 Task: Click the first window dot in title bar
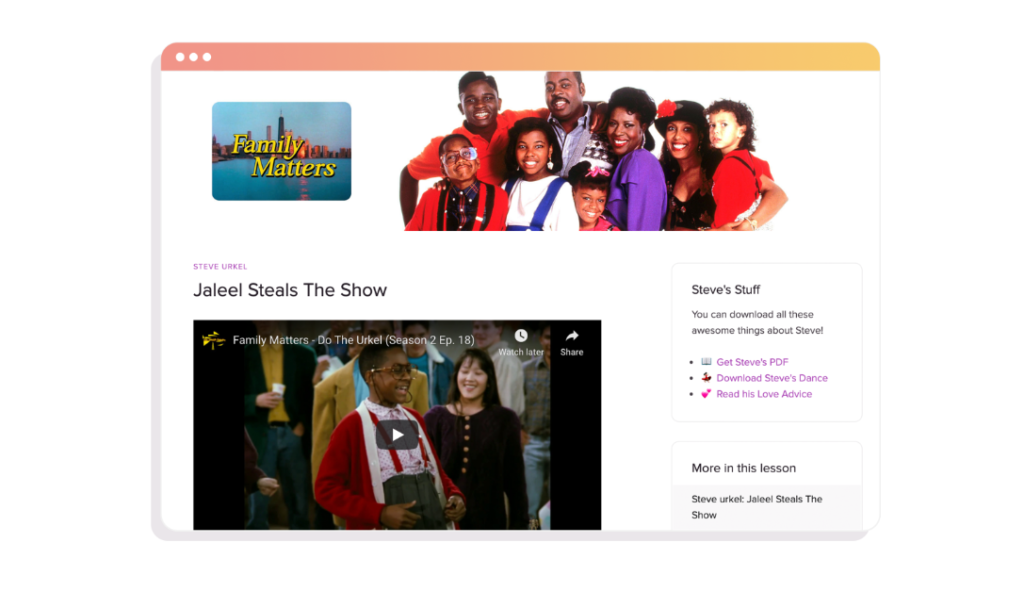(181, 57)
